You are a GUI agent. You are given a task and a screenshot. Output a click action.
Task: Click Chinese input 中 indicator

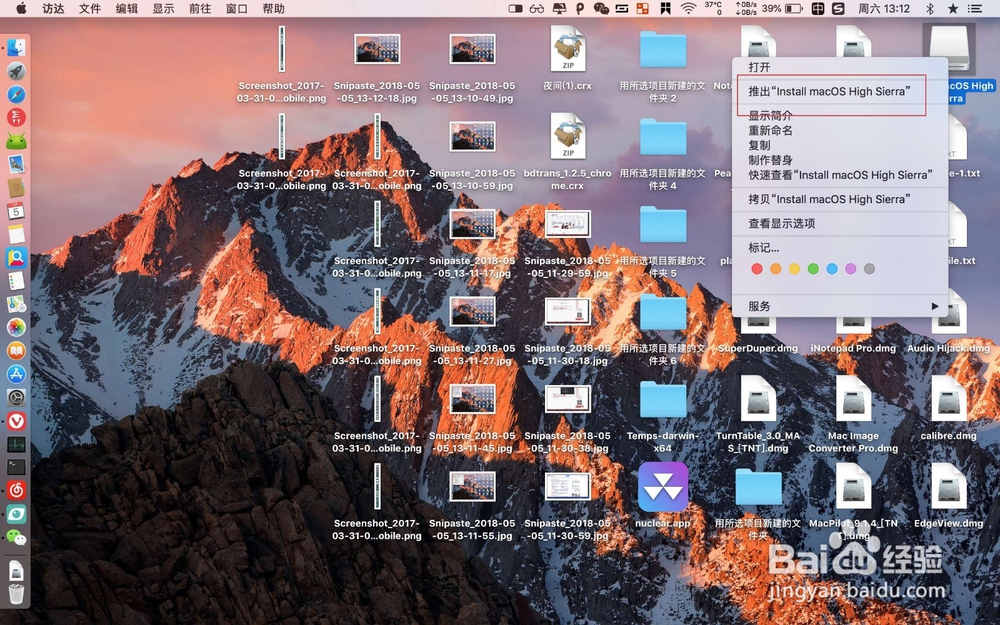point(818,8)
